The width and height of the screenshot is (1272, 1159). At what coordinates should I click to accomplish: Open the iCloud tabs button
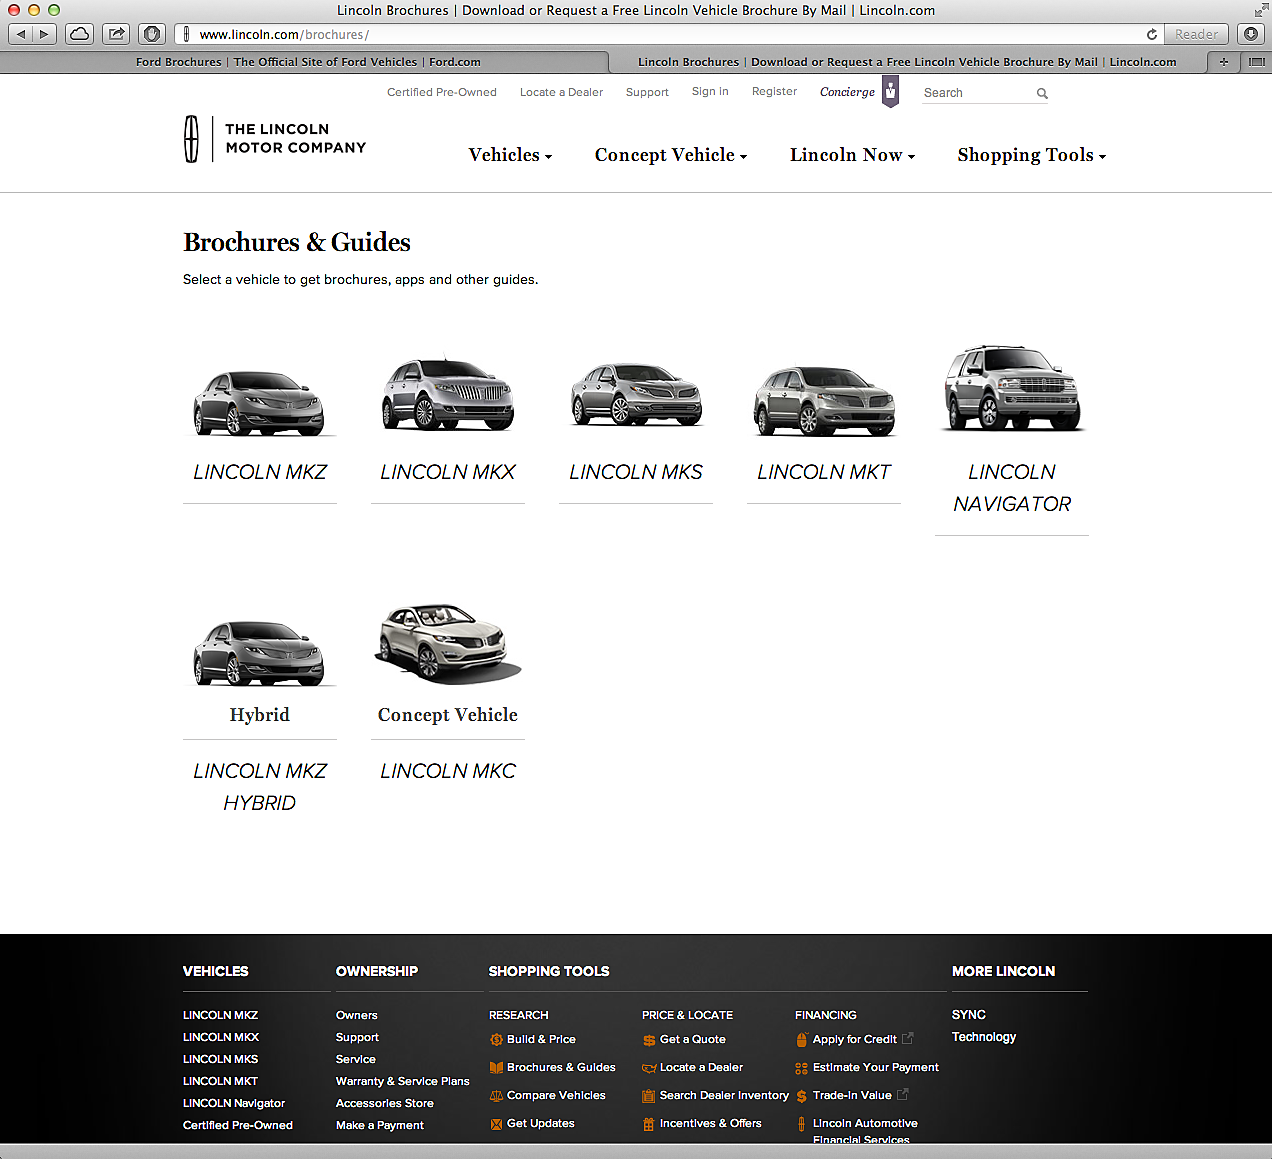(x=80, y=34)
